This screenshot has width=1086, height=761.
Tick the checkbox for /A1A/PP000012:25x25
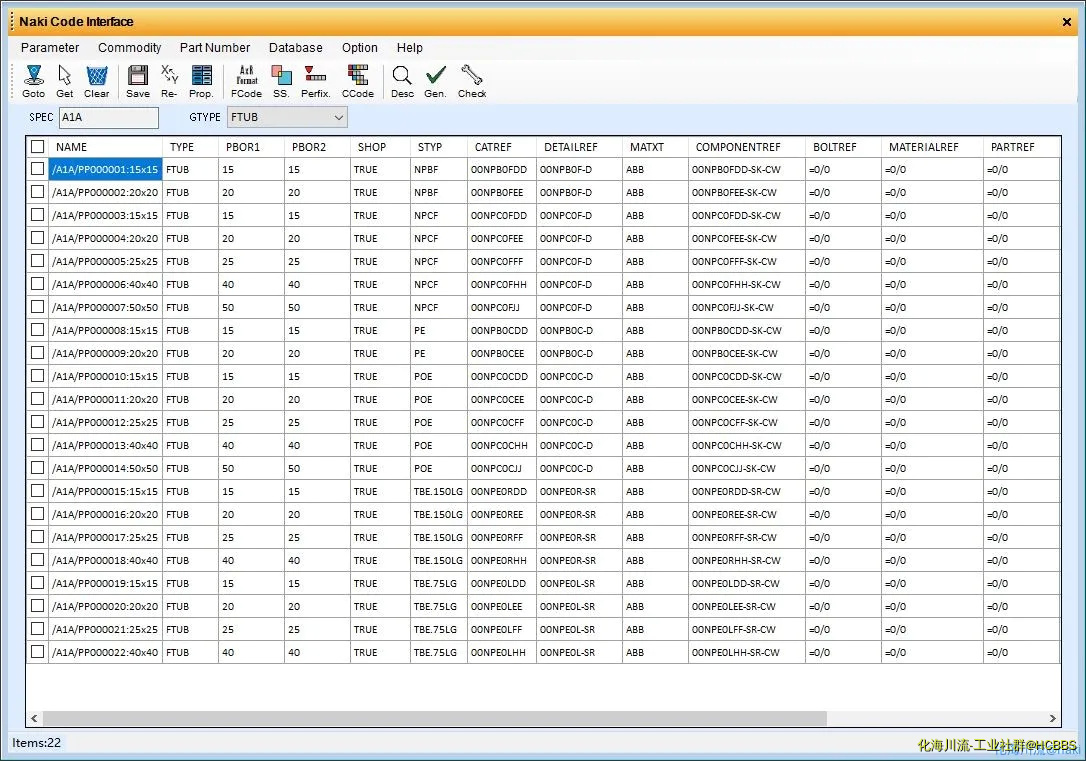pyautogui.click(x=37, y=422)
